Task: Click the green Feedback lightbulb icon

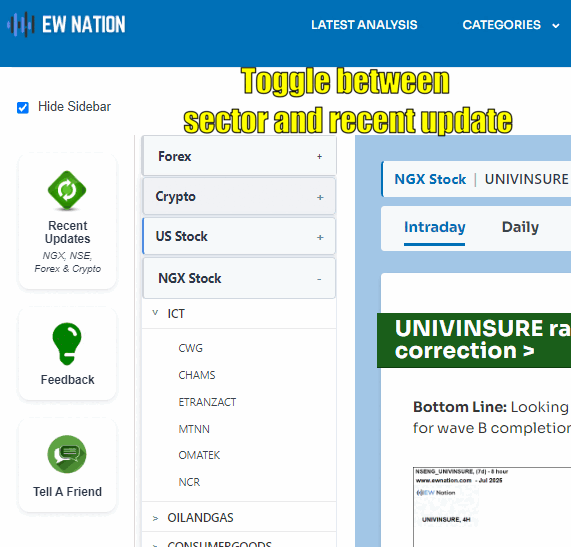Action: tap(67, 344)
